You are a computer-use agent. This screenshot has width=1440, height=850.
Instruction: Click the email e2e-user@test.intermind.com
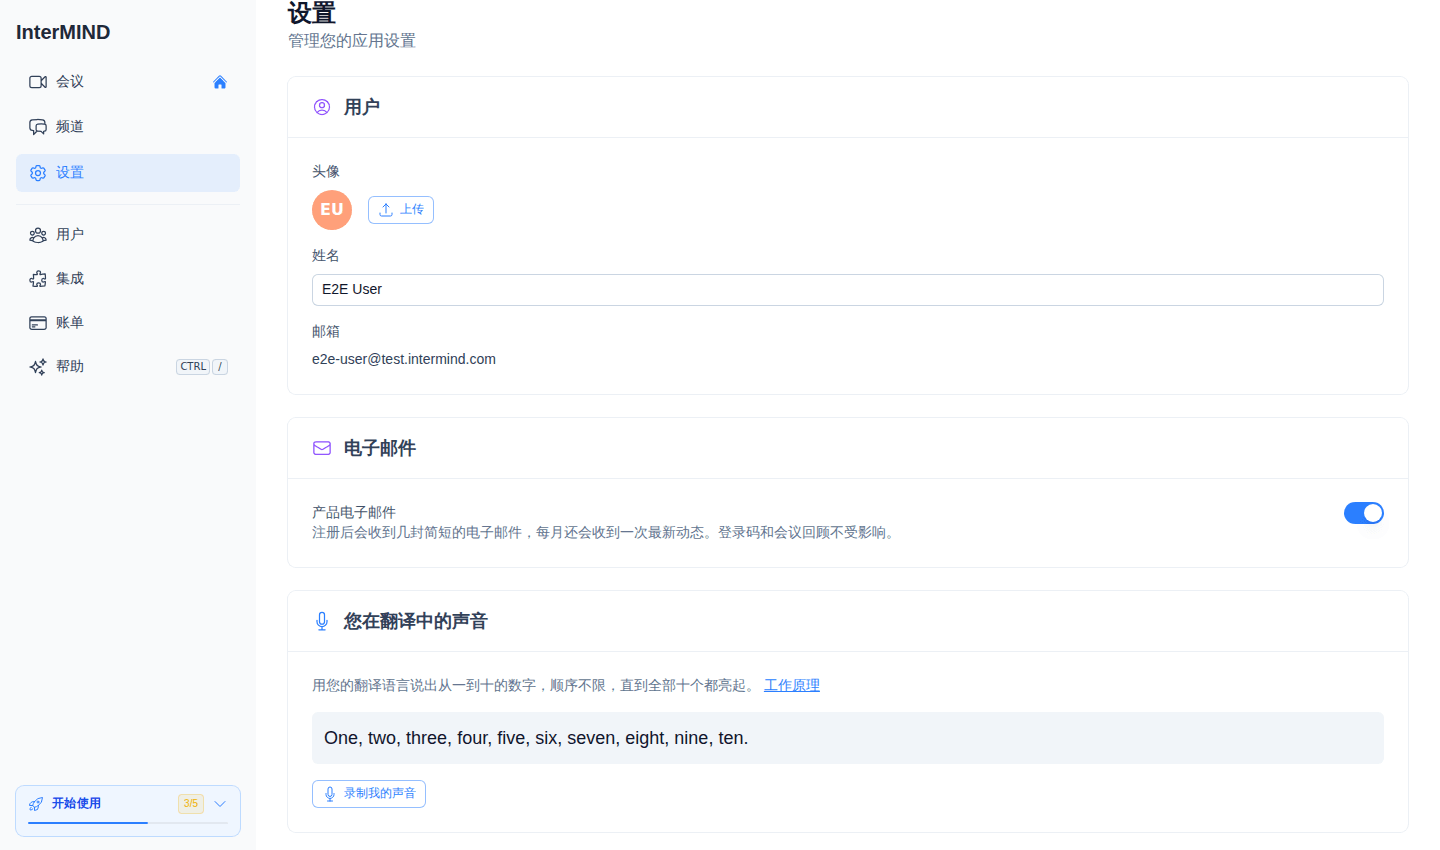point(404,359)
